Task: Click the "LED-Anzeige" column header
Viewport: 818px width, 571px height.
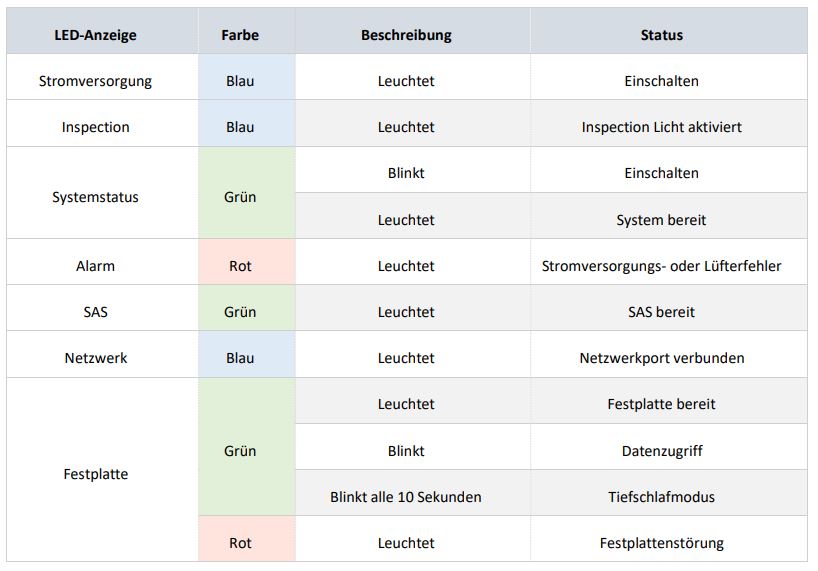Action: (x=95, y=35)
